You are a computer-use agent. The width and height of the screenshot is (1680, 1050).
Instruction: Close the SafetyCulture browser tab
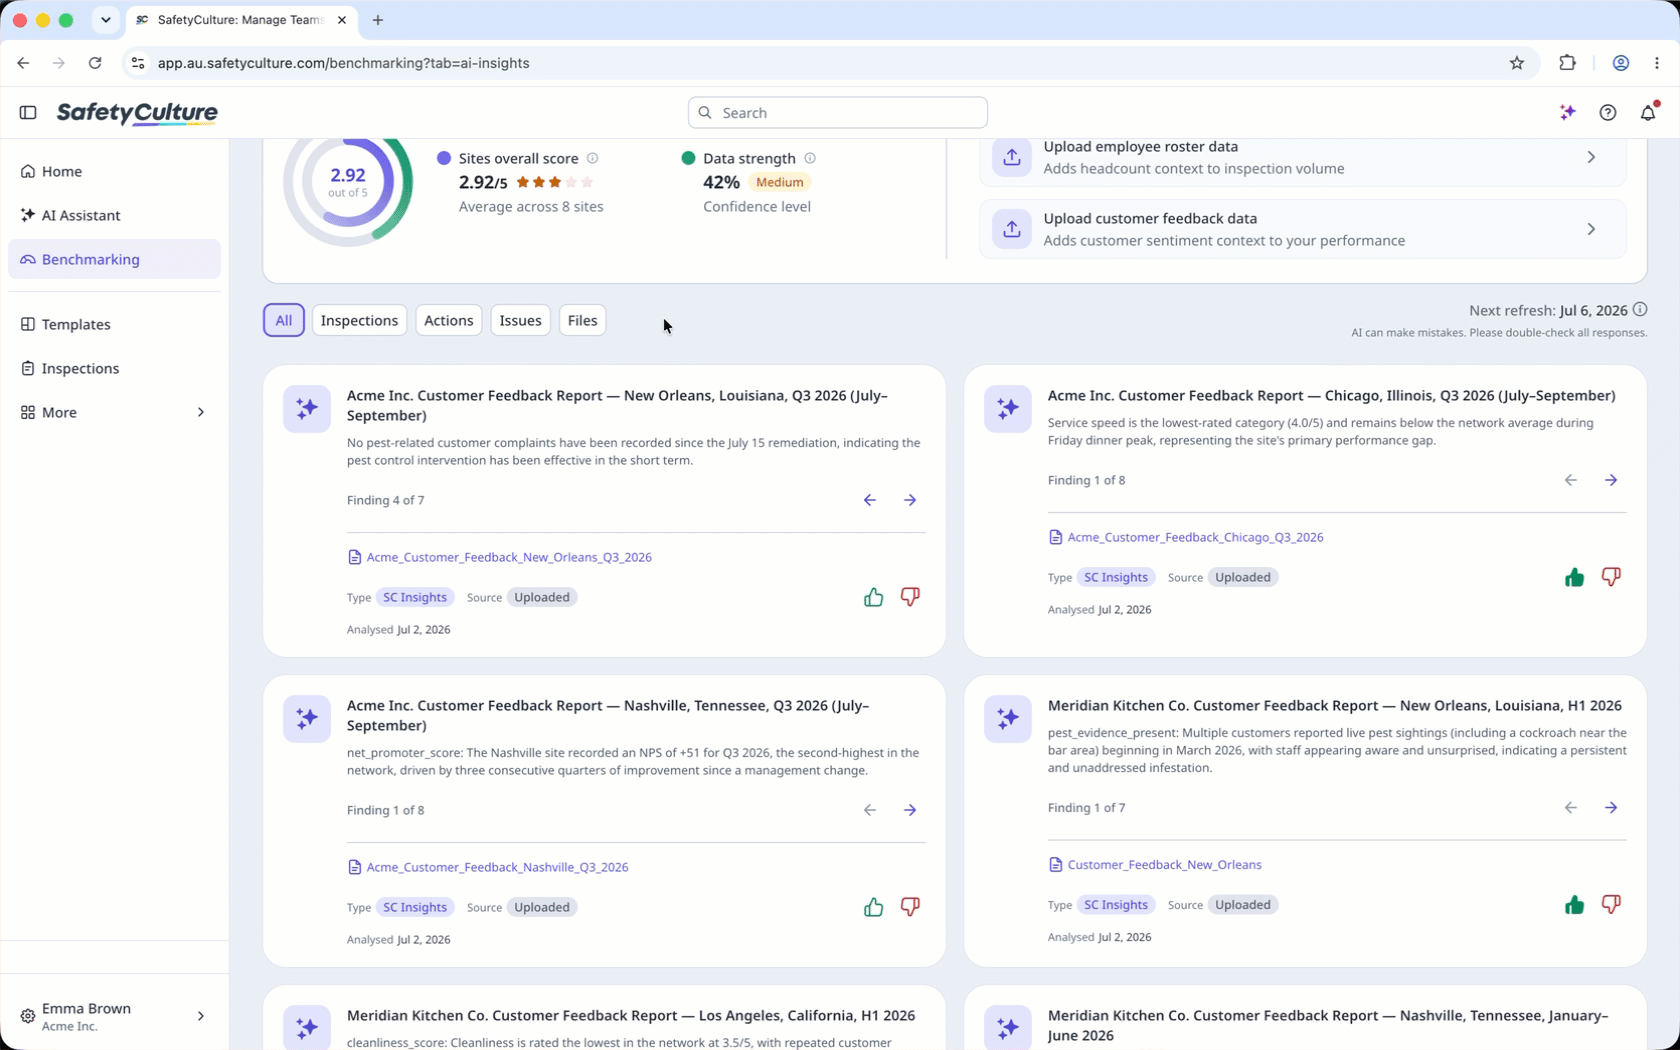click(x=342, y=20)
